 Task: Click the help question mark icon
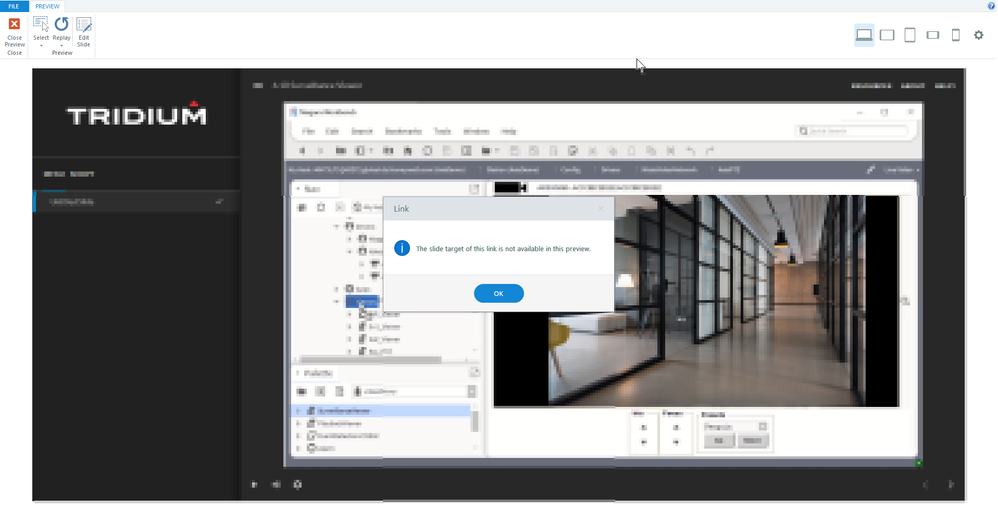click(990, 6)
